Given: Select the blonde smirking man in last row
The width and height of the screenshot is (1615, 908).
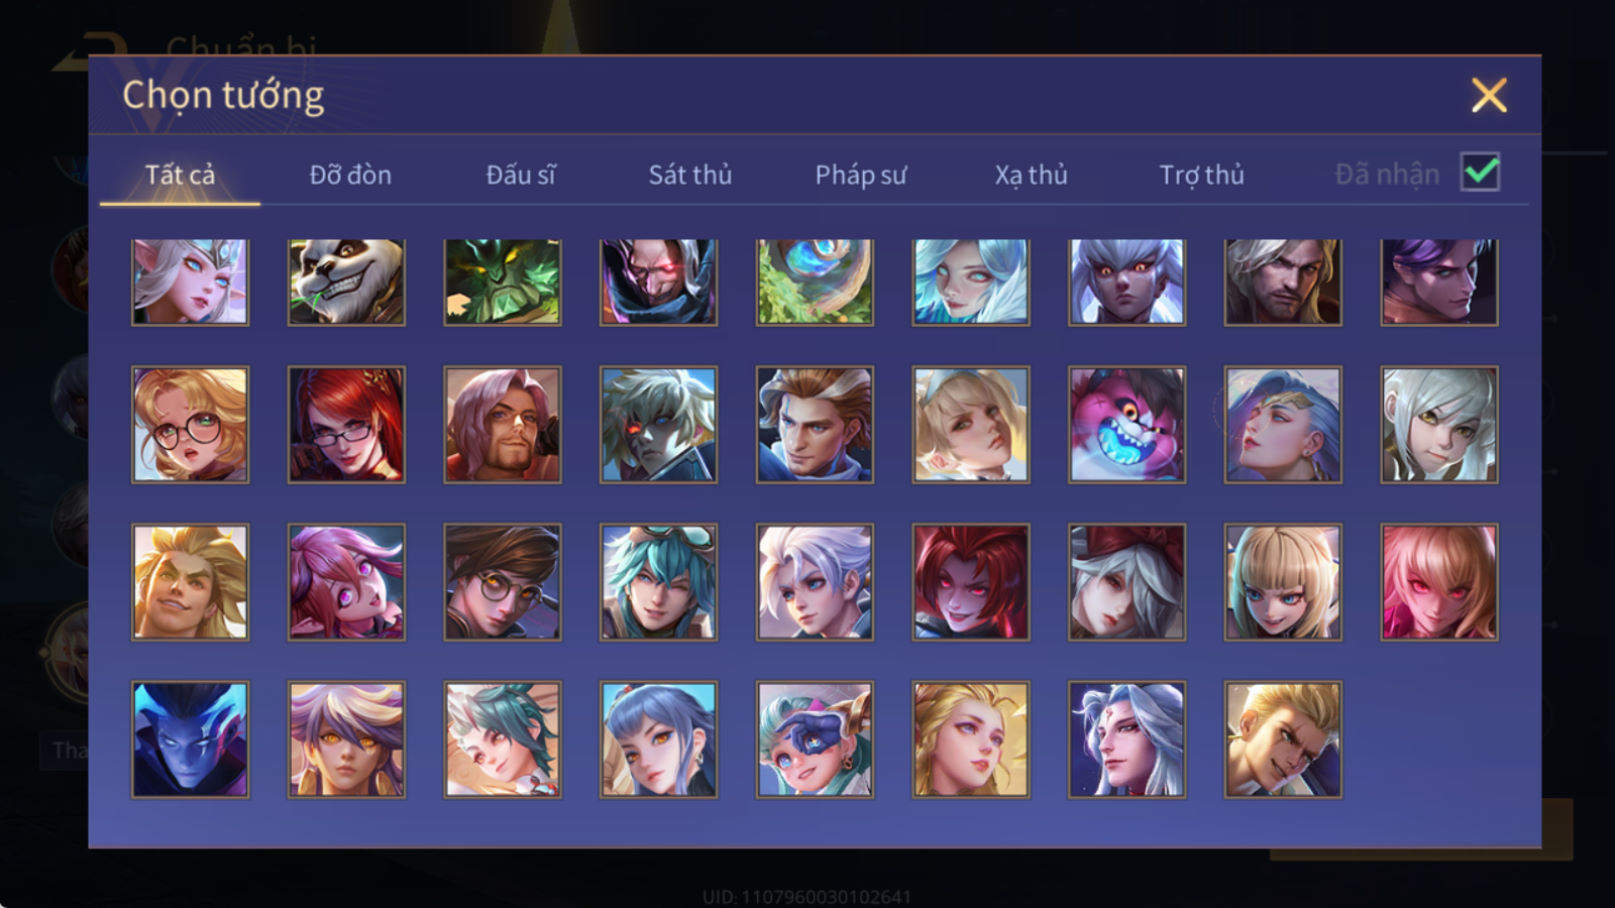Looking at the screenshot, I should point(1282,739).
